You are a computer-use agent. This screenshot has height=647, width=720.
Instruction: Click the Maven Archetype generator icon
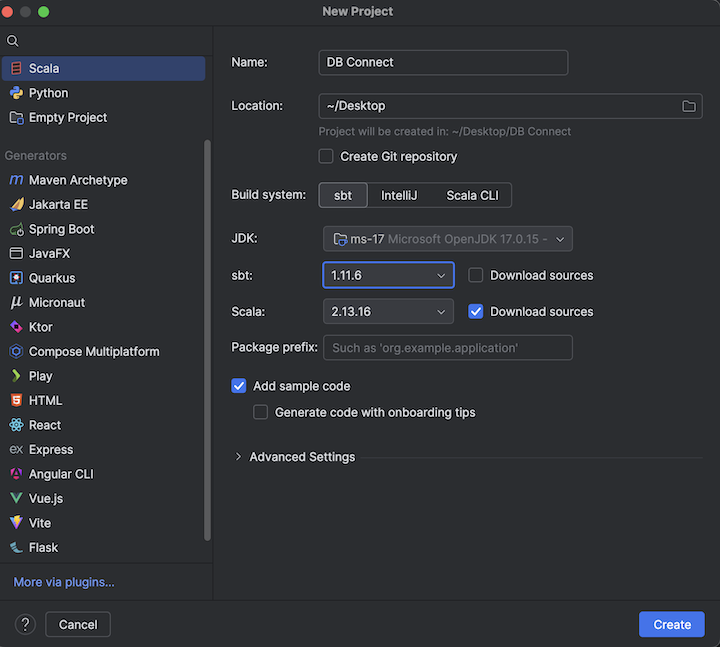(x=16, y=180)
